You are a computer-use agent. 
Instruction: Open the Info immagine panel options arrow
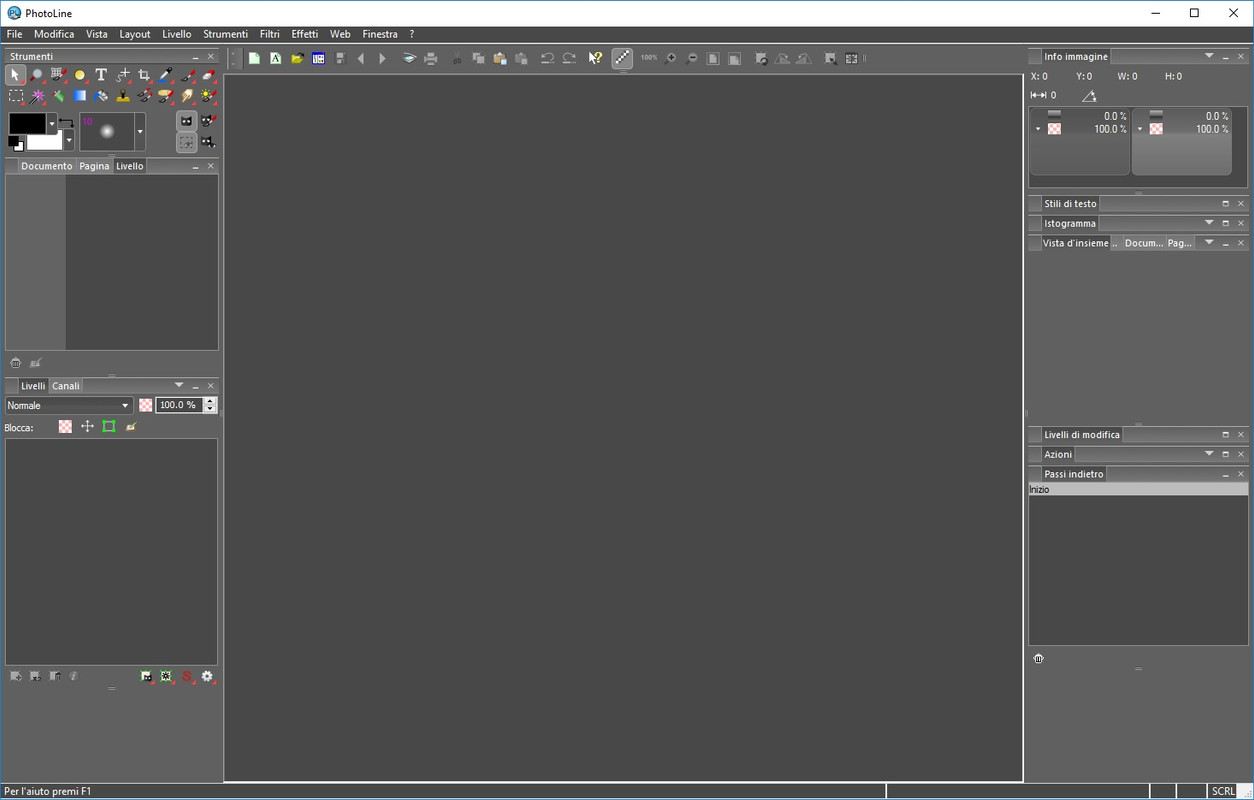(x=1208, y=57)
